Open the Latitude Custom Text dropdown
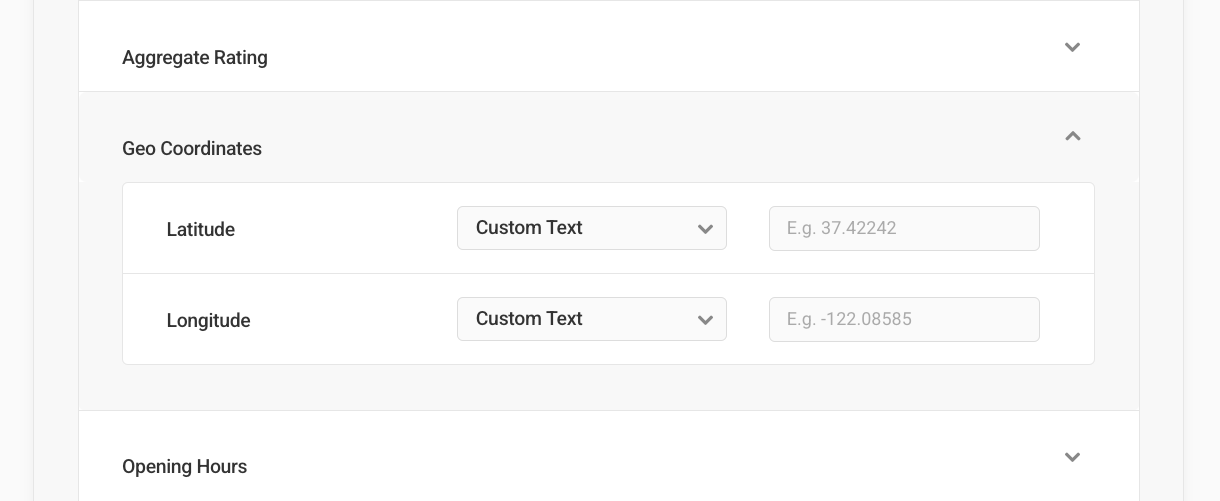The height and width of the screenshot is (501, 1220). point(591,228)
